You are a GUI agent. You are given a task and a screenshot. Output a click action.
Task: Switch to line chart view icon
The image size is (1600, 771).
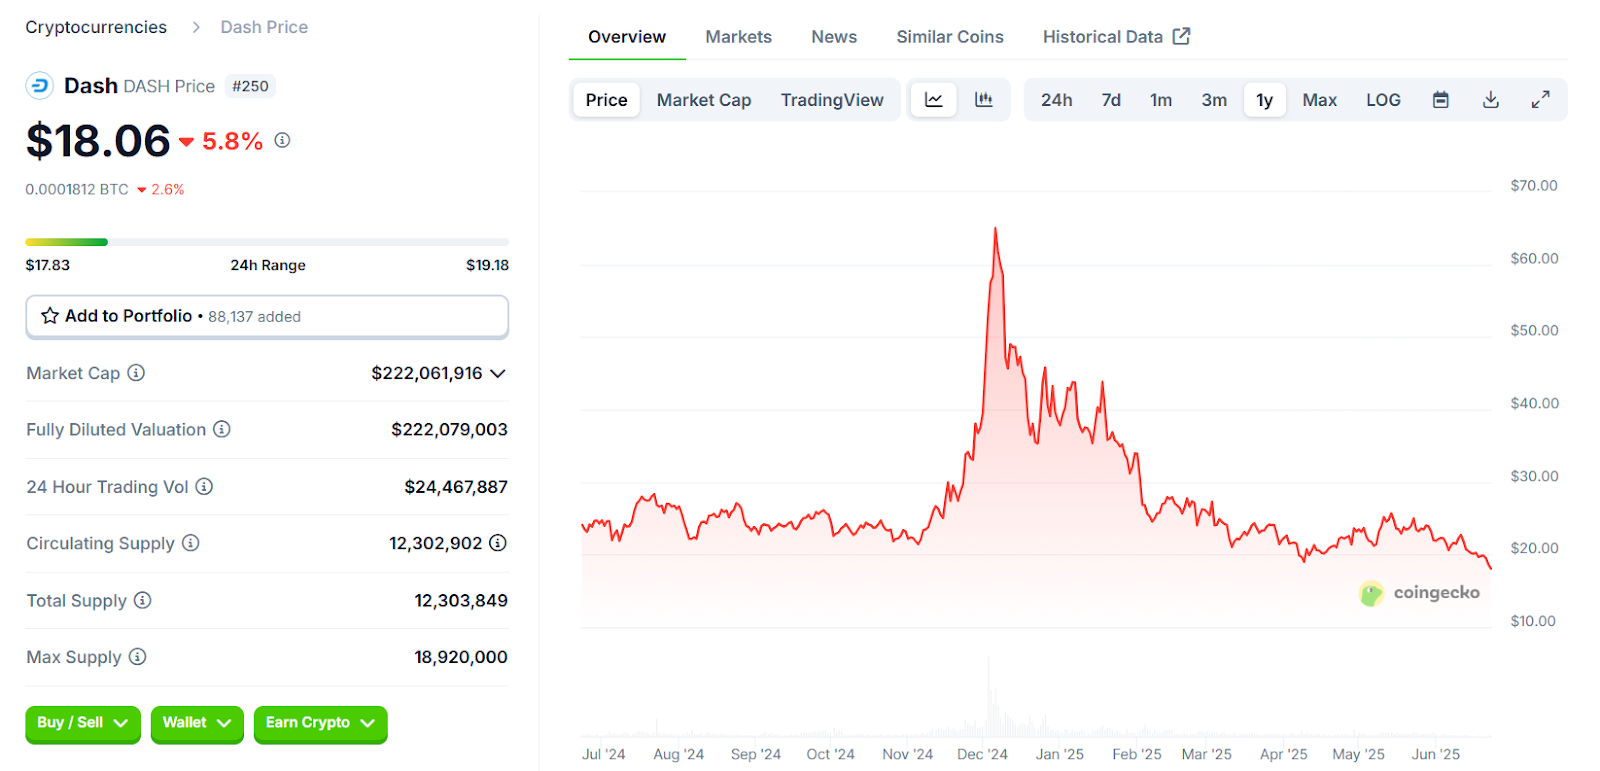pyautogui.click(x=933, y=100)
